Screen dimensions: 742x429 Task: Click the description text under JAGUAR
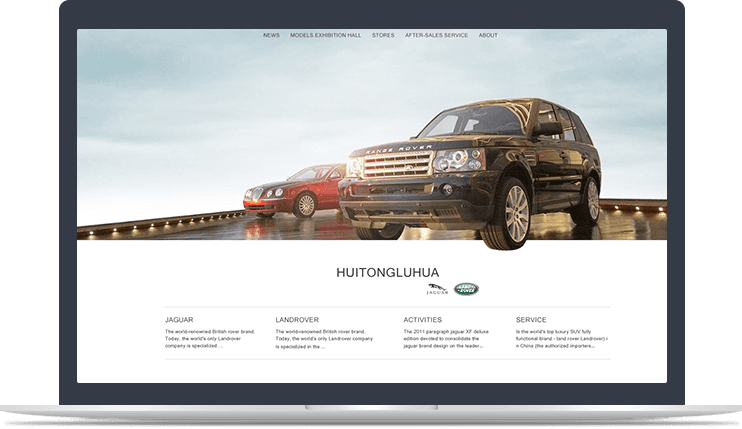(x=210, y=338)
